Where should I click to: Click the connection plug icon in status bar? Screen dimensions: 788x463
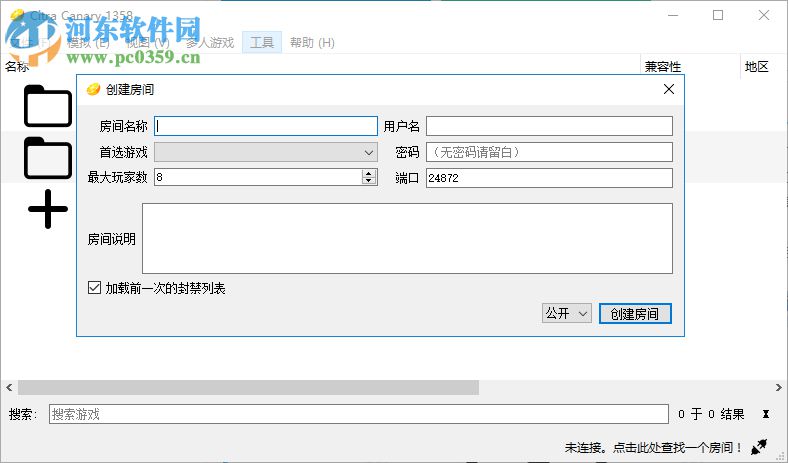pos(759,446)
